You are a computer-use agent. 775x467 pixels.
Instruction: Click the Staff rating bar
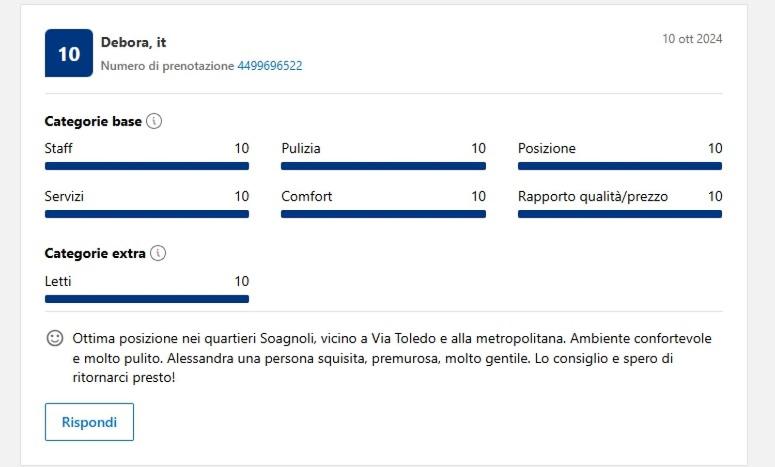[147, 166]
